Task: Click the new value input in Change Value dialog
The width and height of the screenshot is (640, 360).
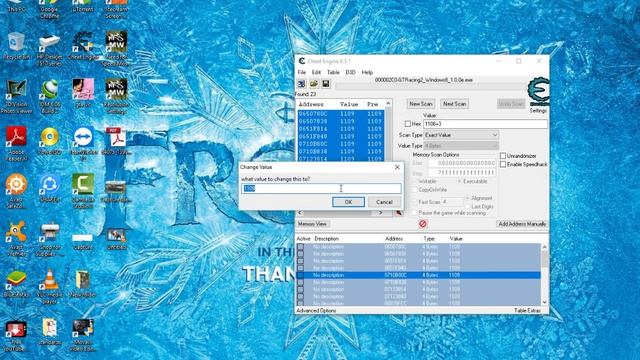Action: click(322, 188)
